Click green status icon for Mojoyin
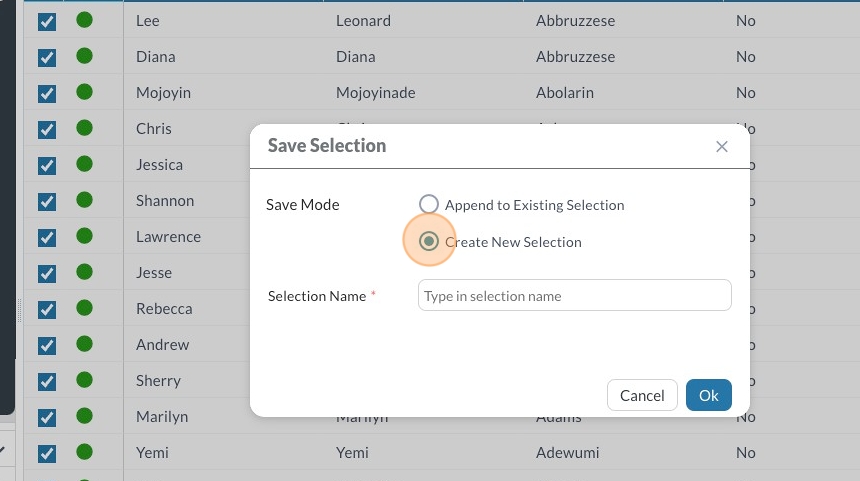Viewport: 860px width, 481px height. click(x=85, y=92)
